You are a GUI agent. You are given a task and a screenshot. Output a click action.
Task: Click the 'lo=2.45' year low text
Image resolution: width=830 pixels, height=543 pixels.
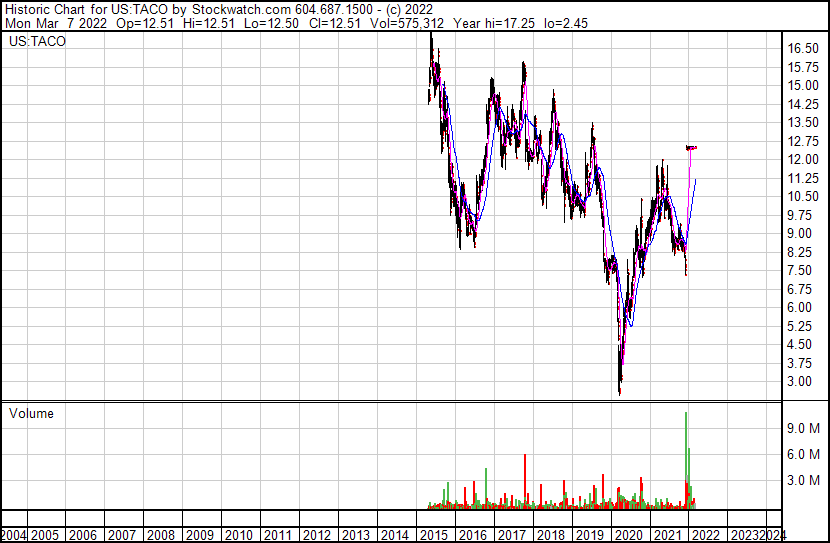point(566,23)
